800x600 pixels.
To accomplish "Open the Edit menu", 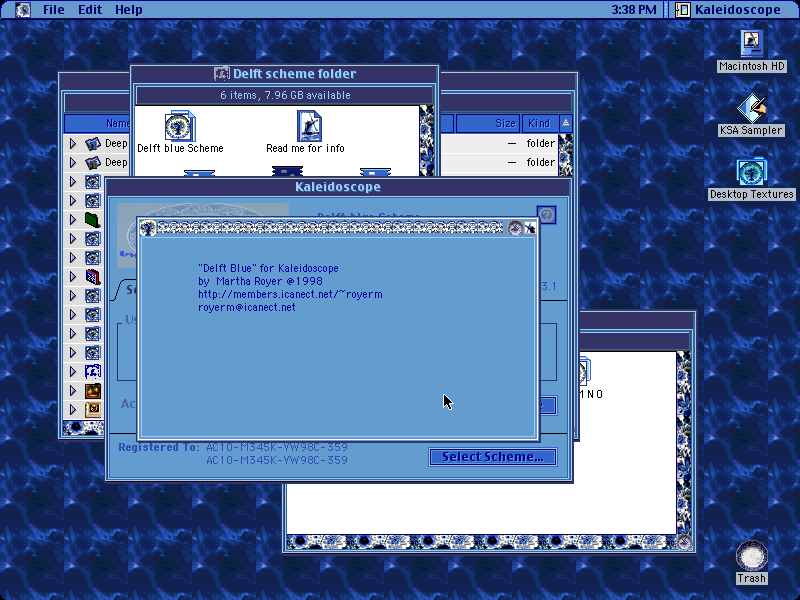I will pos(90,10).
